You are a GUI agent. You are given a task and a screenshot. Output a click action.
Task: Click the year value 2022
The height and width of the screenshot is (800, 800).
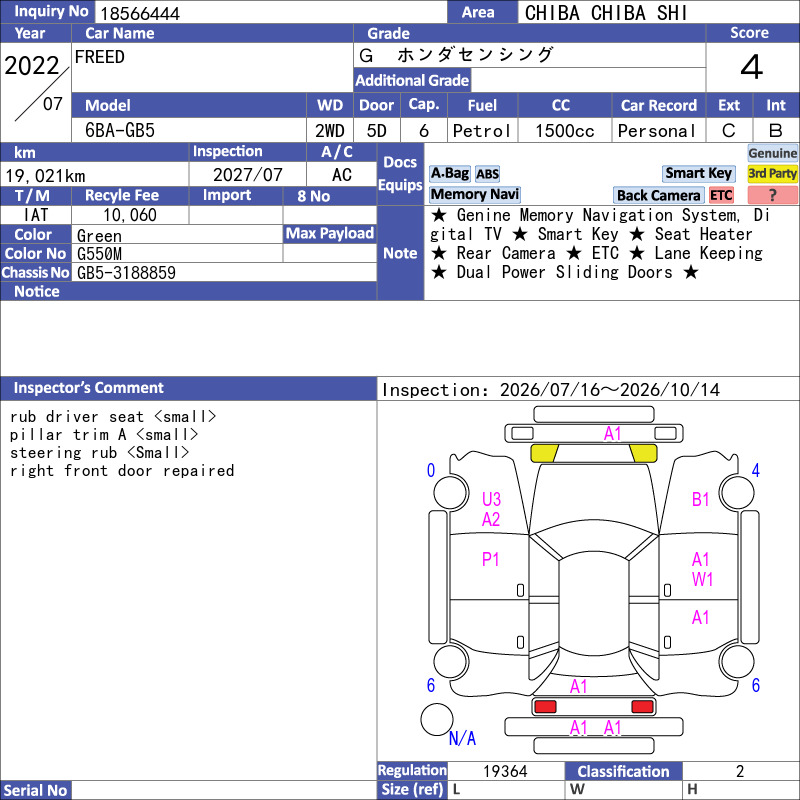coord(32,65)
